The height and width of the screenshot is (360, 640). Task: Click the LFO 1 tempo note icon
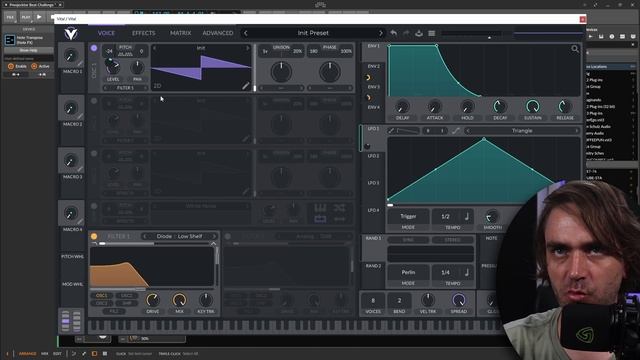click(x=467, y=216)
